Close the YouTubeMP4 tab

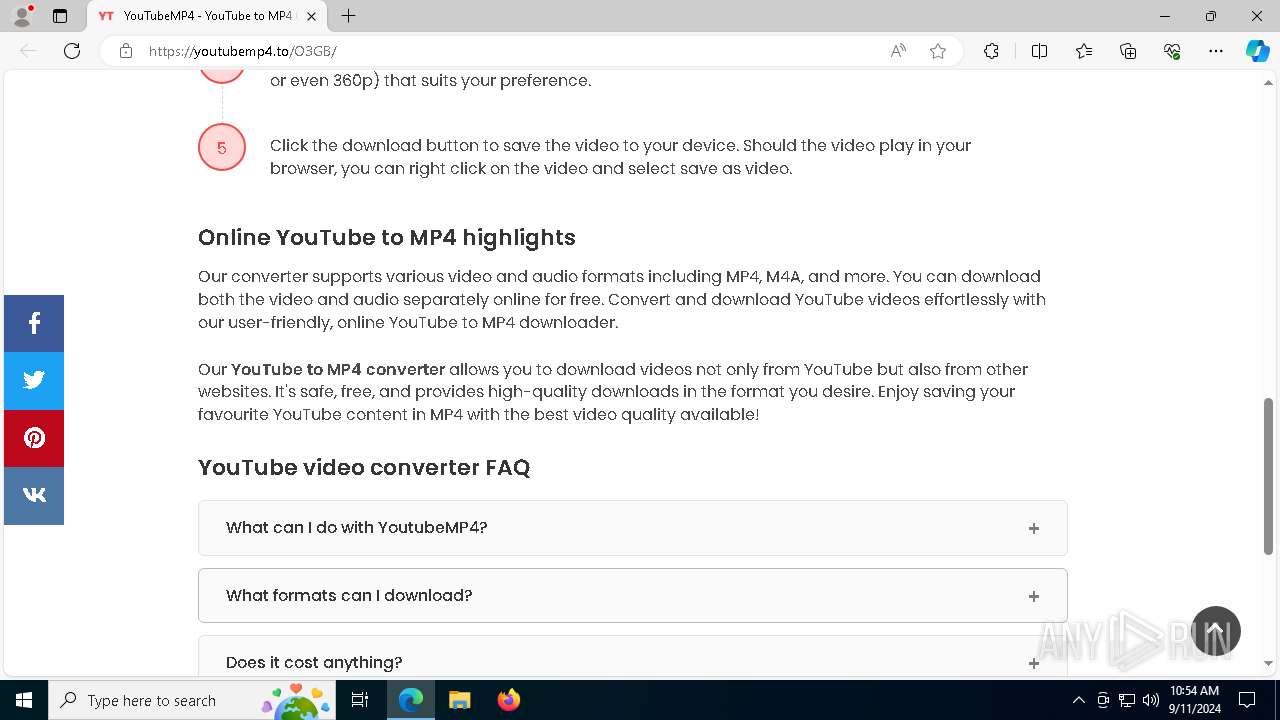click(312, 16)
